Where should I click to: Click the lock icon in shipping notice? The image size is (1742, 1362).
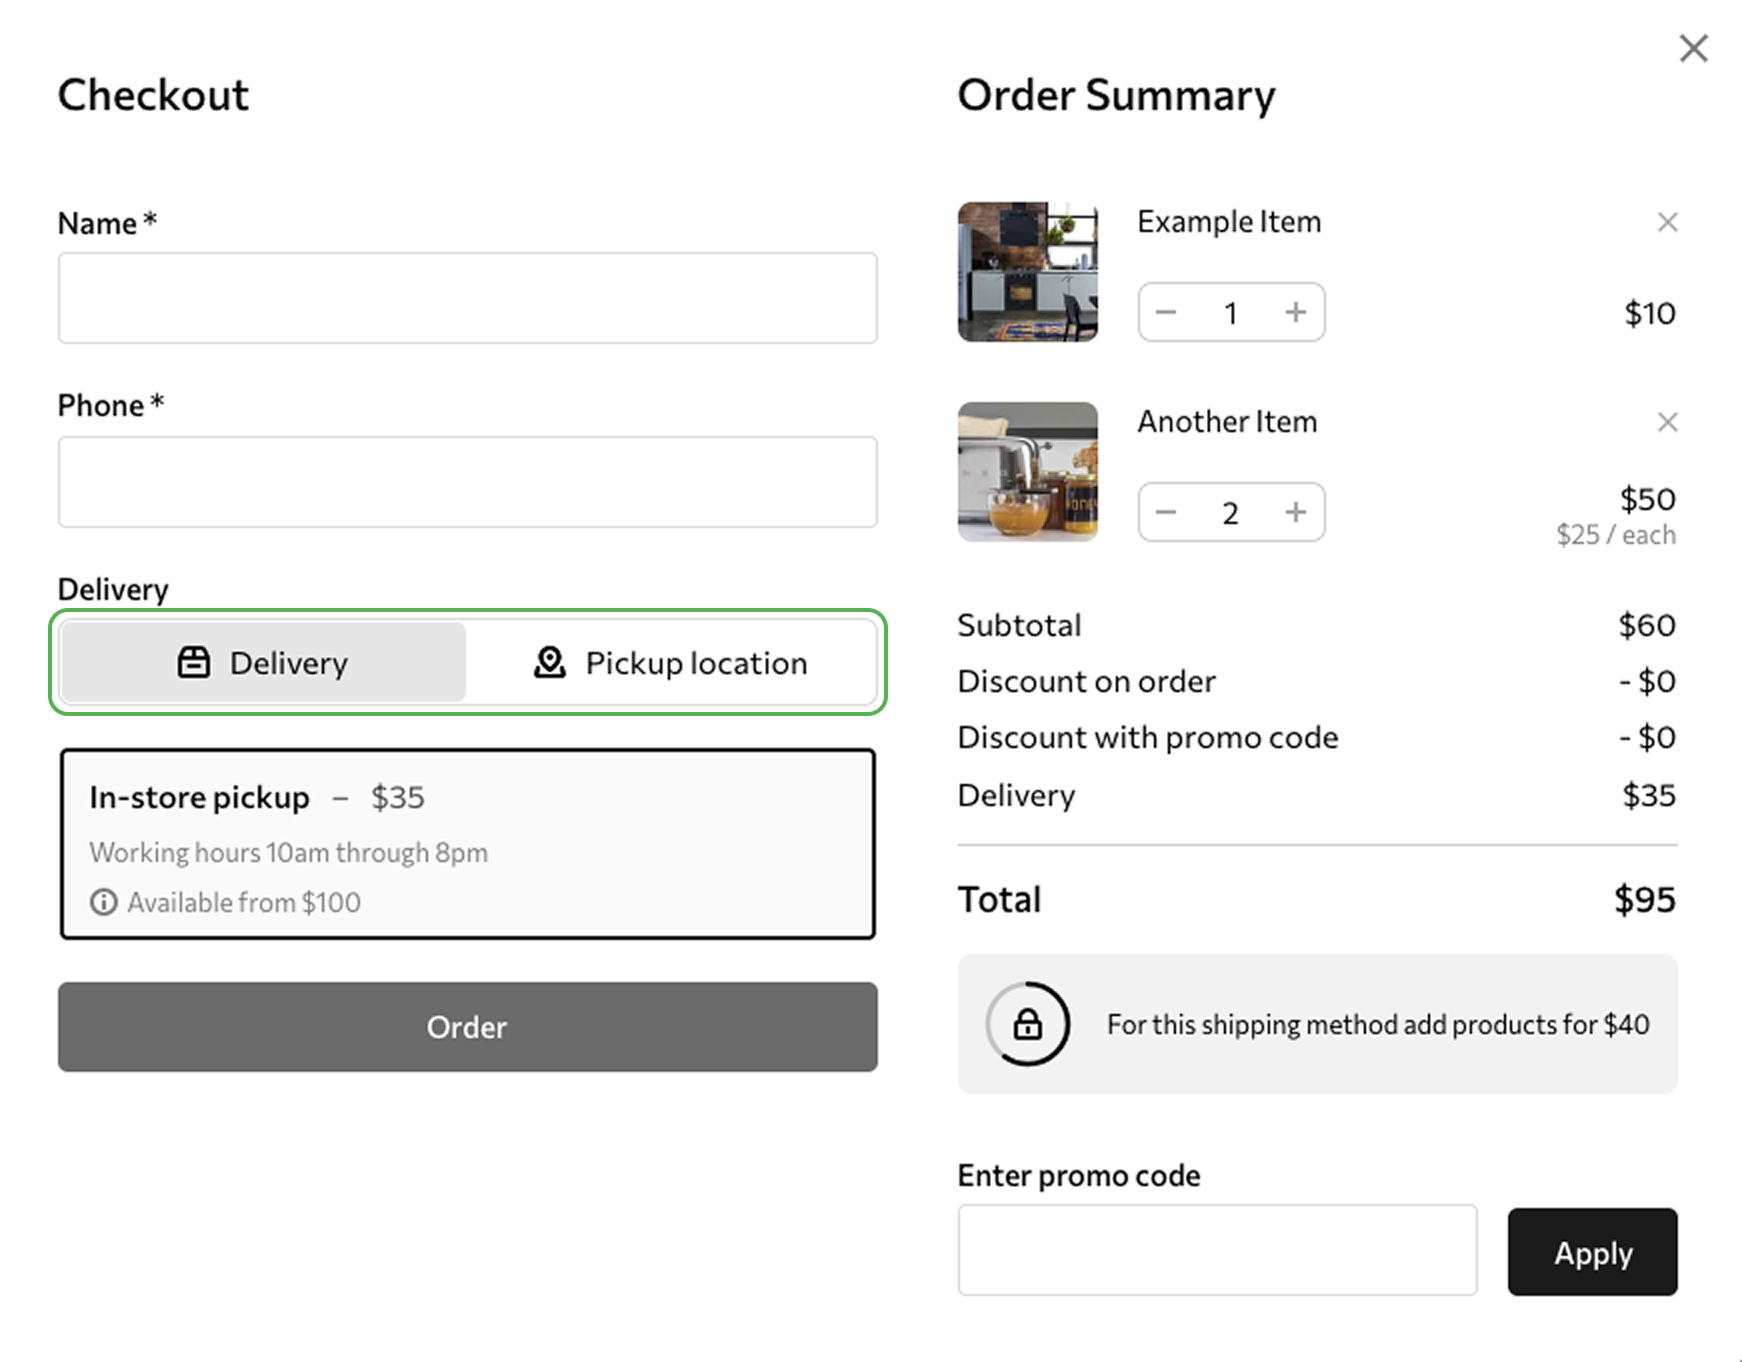click(1027, 1024)
